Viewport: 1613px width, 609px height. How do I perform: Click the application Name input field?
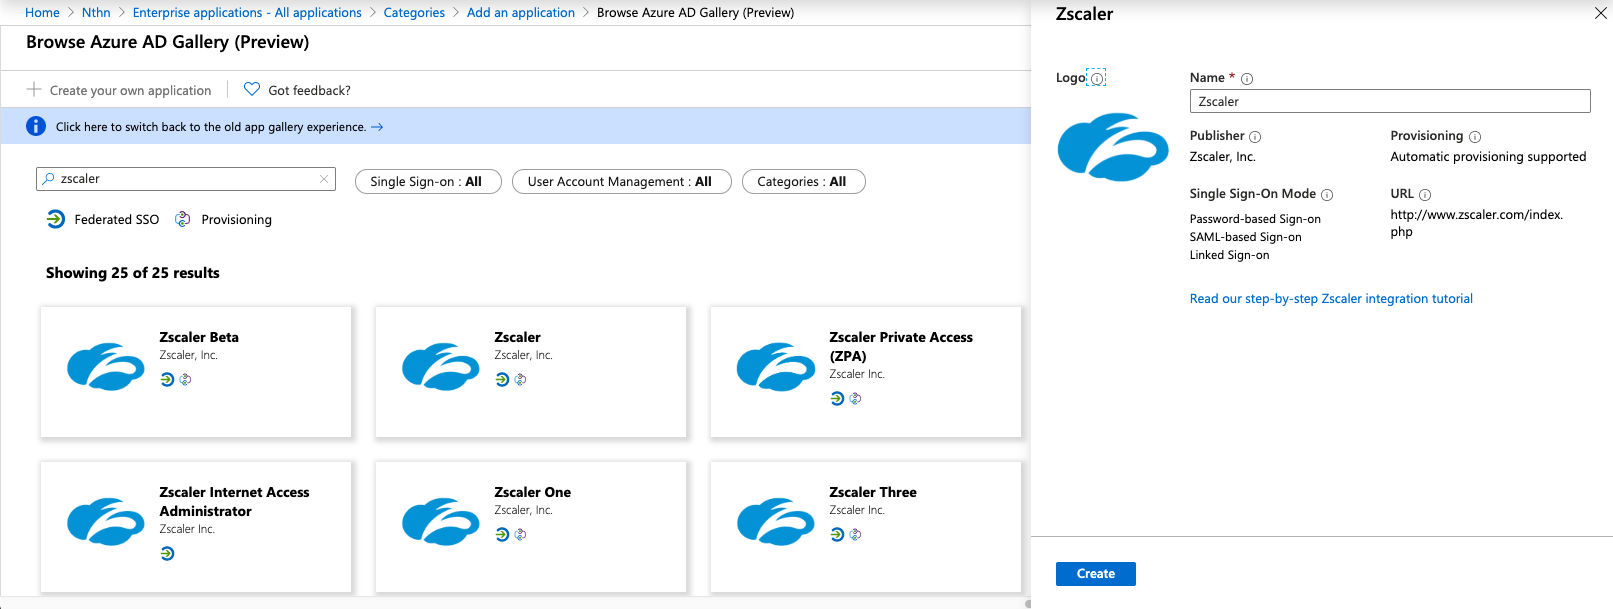pyautogui.click(x=1389, y=101)
